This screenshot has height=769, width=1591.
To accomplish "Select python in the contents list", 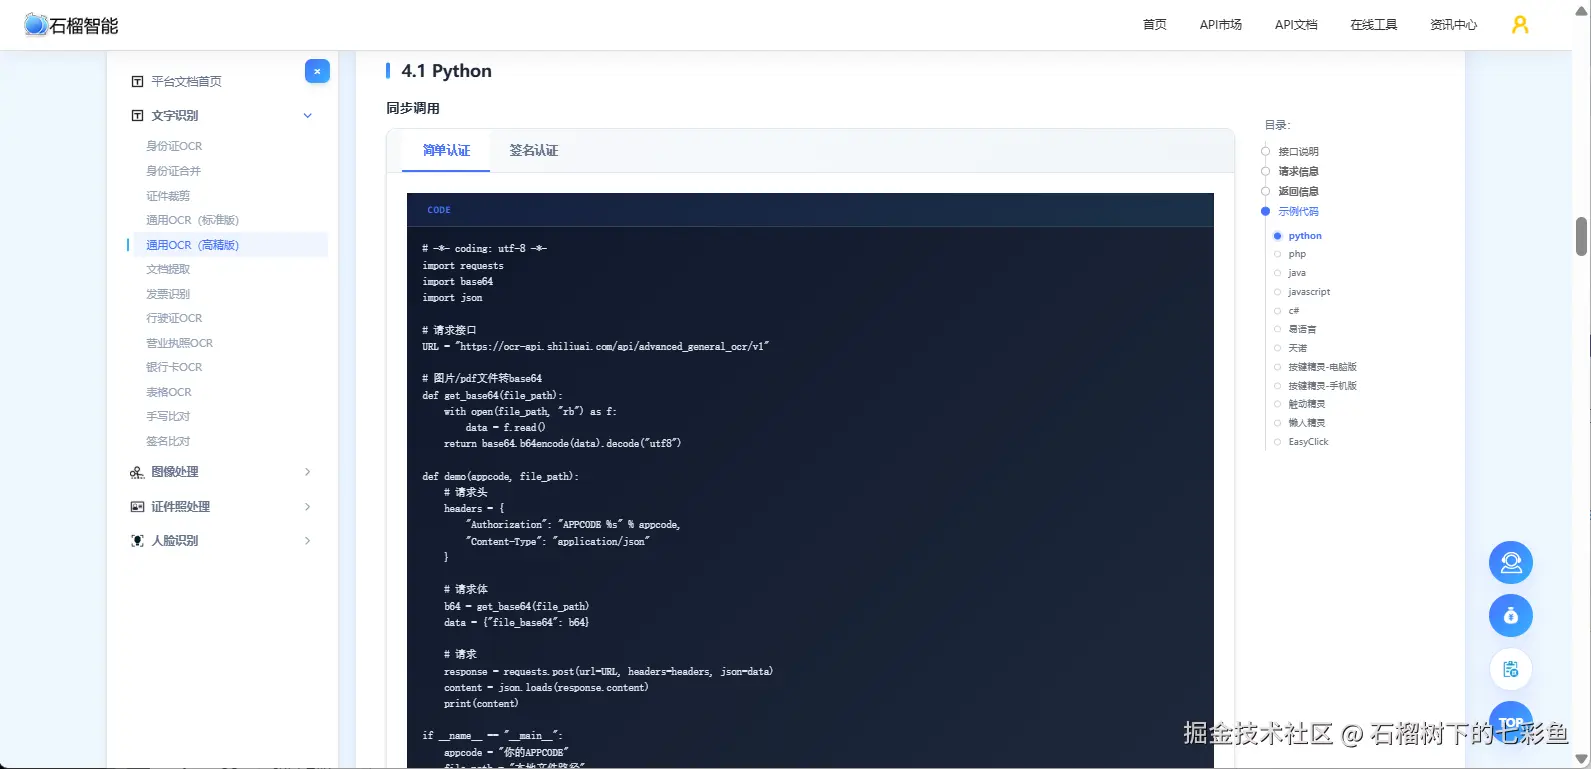I will click(x=1305, y=236).
